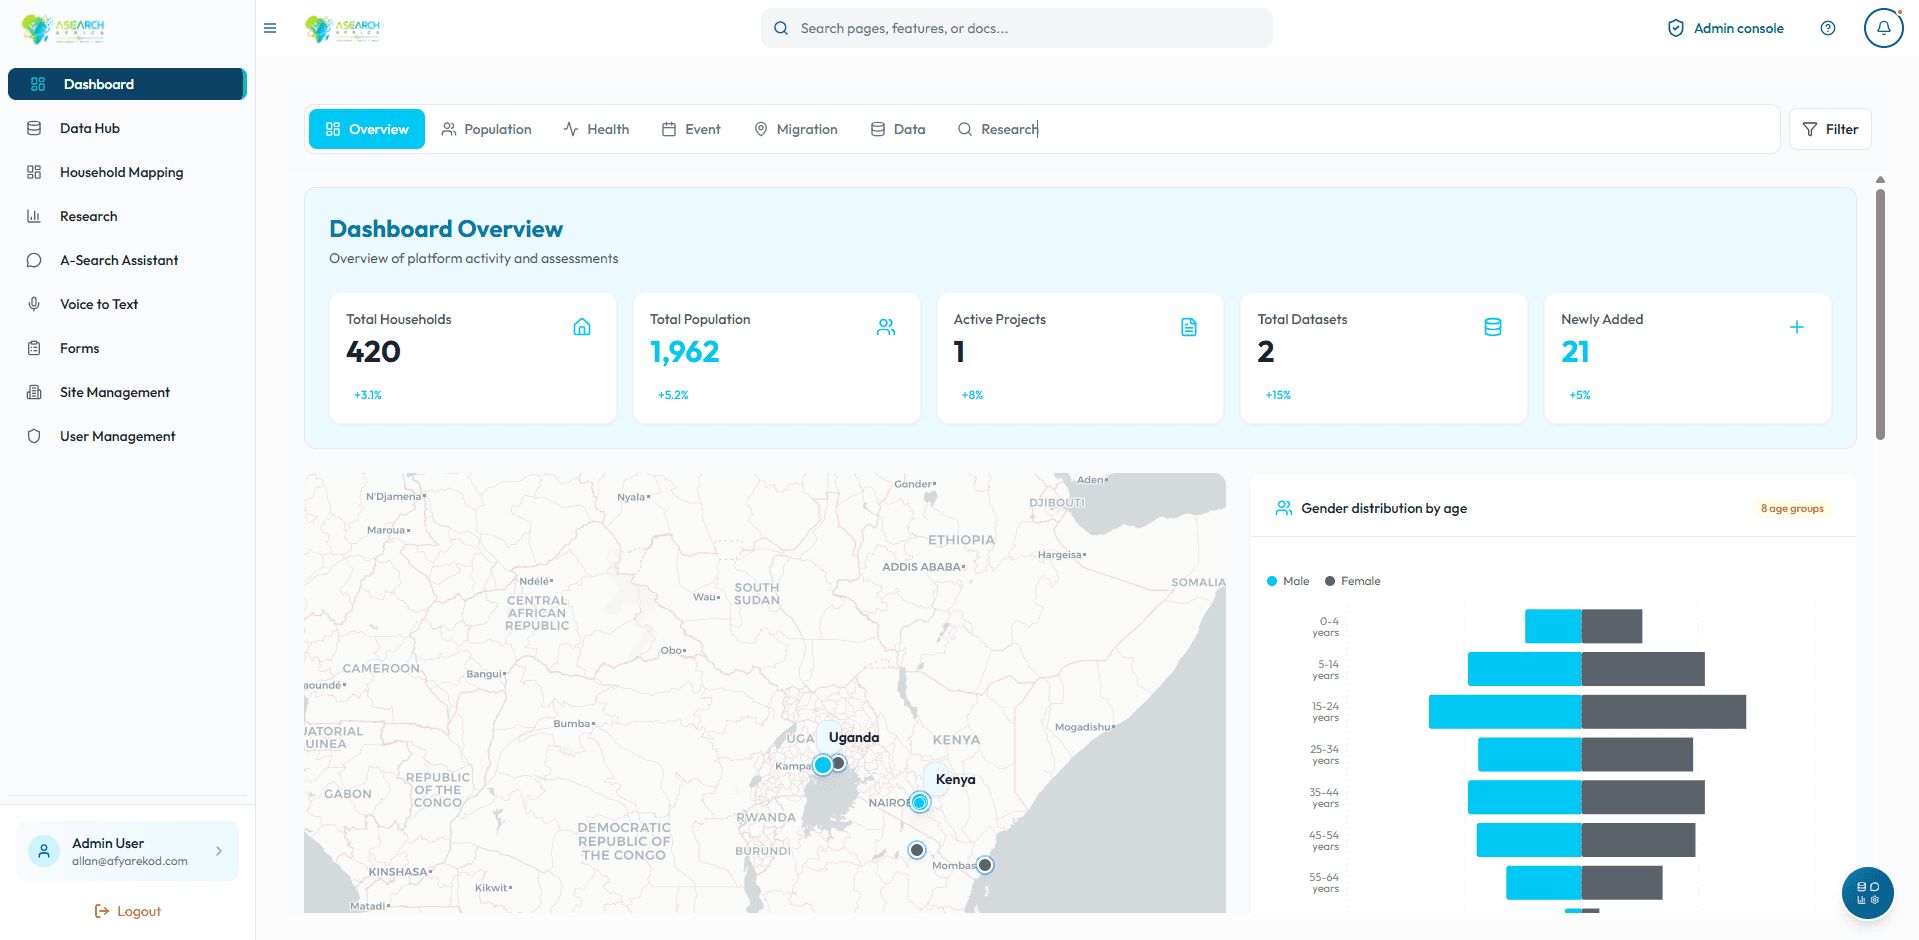Click the blue Male bar for 15-24 years

pos(1505,712)
